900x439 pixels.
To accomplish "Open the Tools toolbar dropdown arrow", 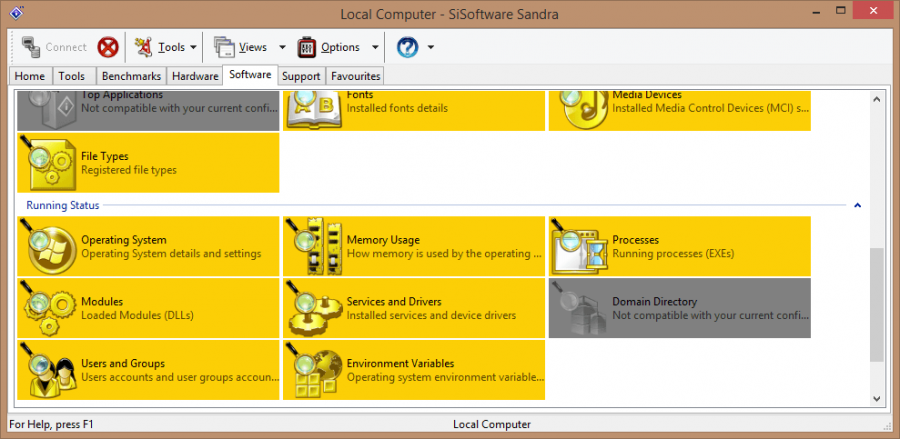I will pos(193,47).
